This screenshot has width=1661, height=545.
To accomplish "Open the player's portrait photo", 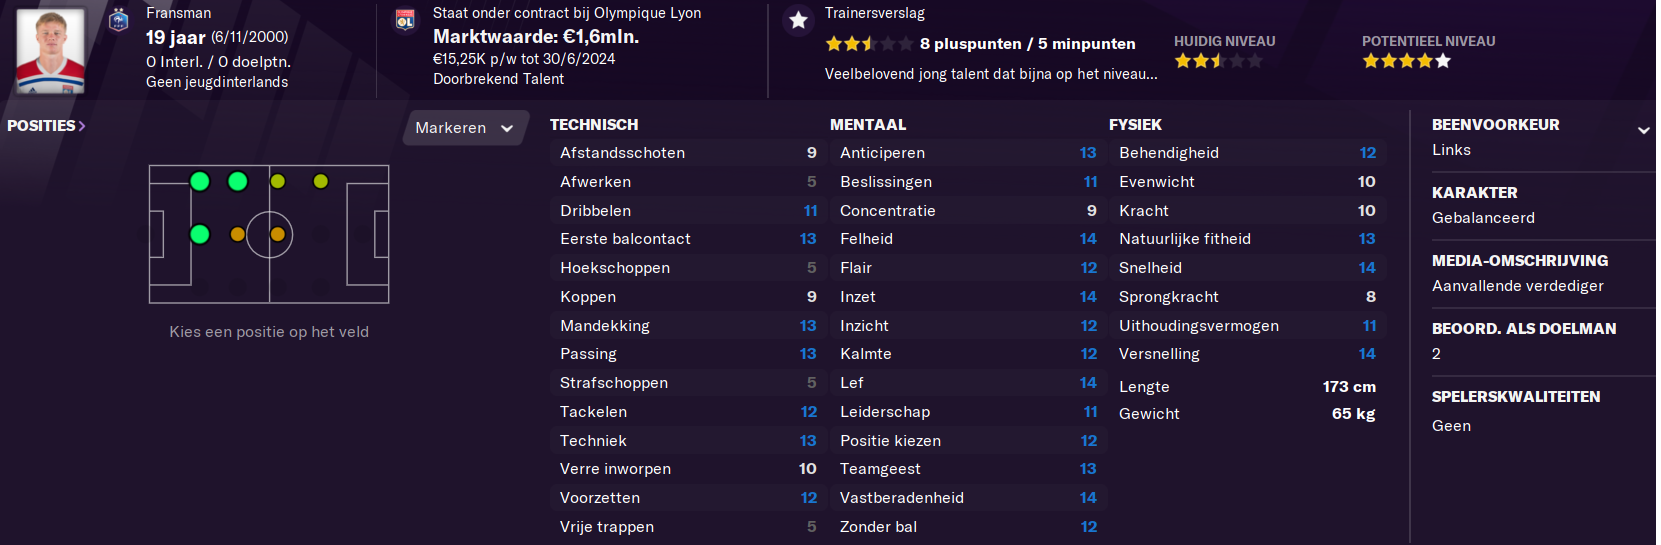I will (x=50, y=51).
